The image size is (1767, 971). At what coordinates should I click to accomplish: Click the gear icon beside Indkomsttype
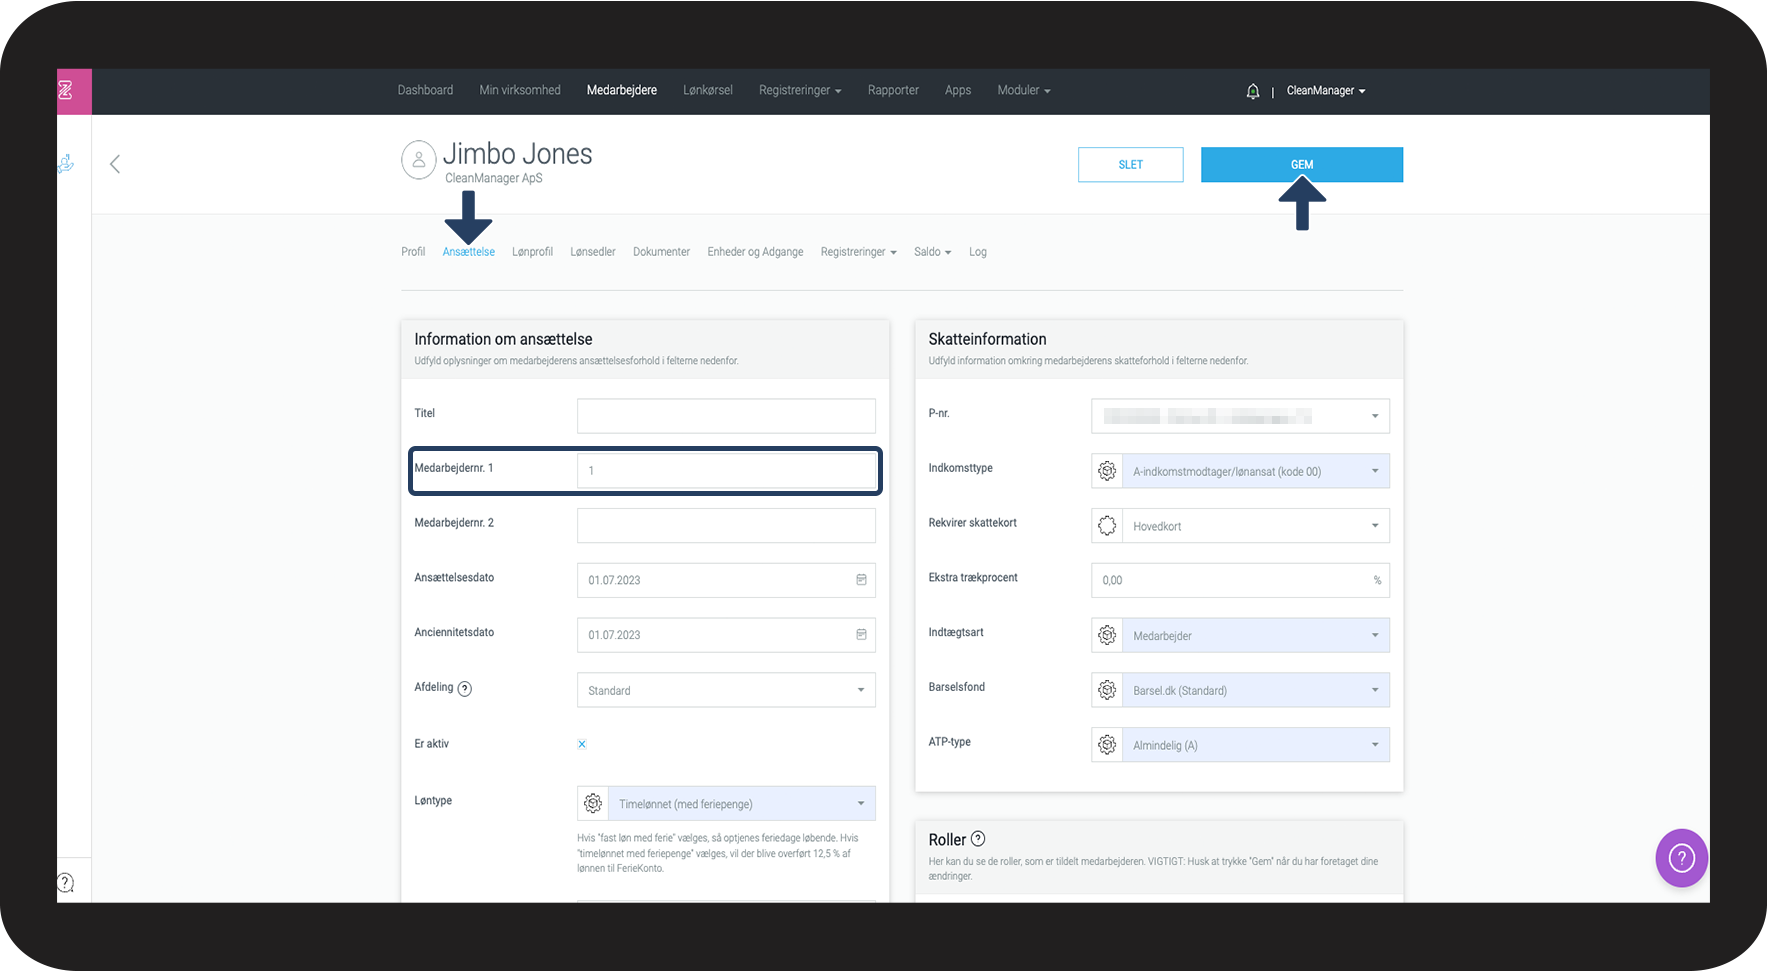coord(1107,471)
